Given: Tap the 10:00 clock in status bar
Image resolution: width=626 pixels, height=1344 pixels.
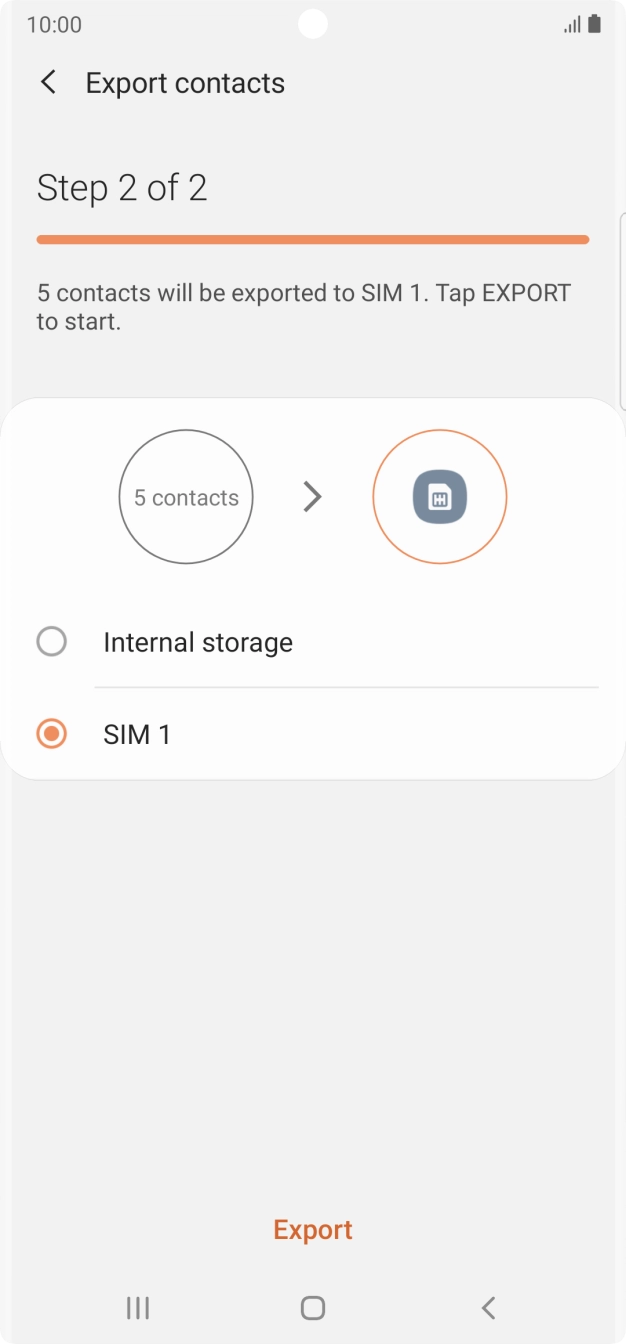Looking at the screenshot, I should (54, 24).
